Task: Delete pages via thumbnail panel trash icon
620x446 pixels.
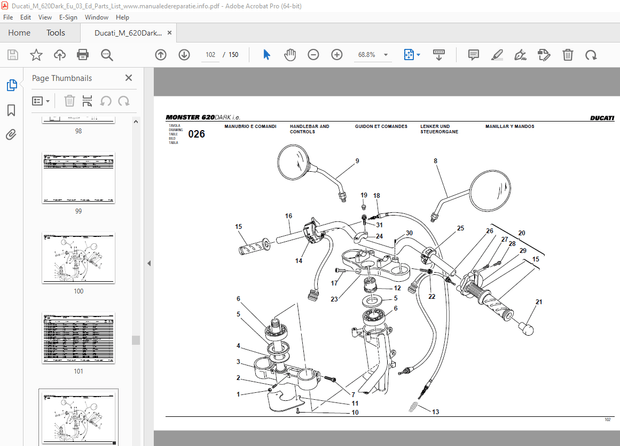Action: (x=69, y=101)
